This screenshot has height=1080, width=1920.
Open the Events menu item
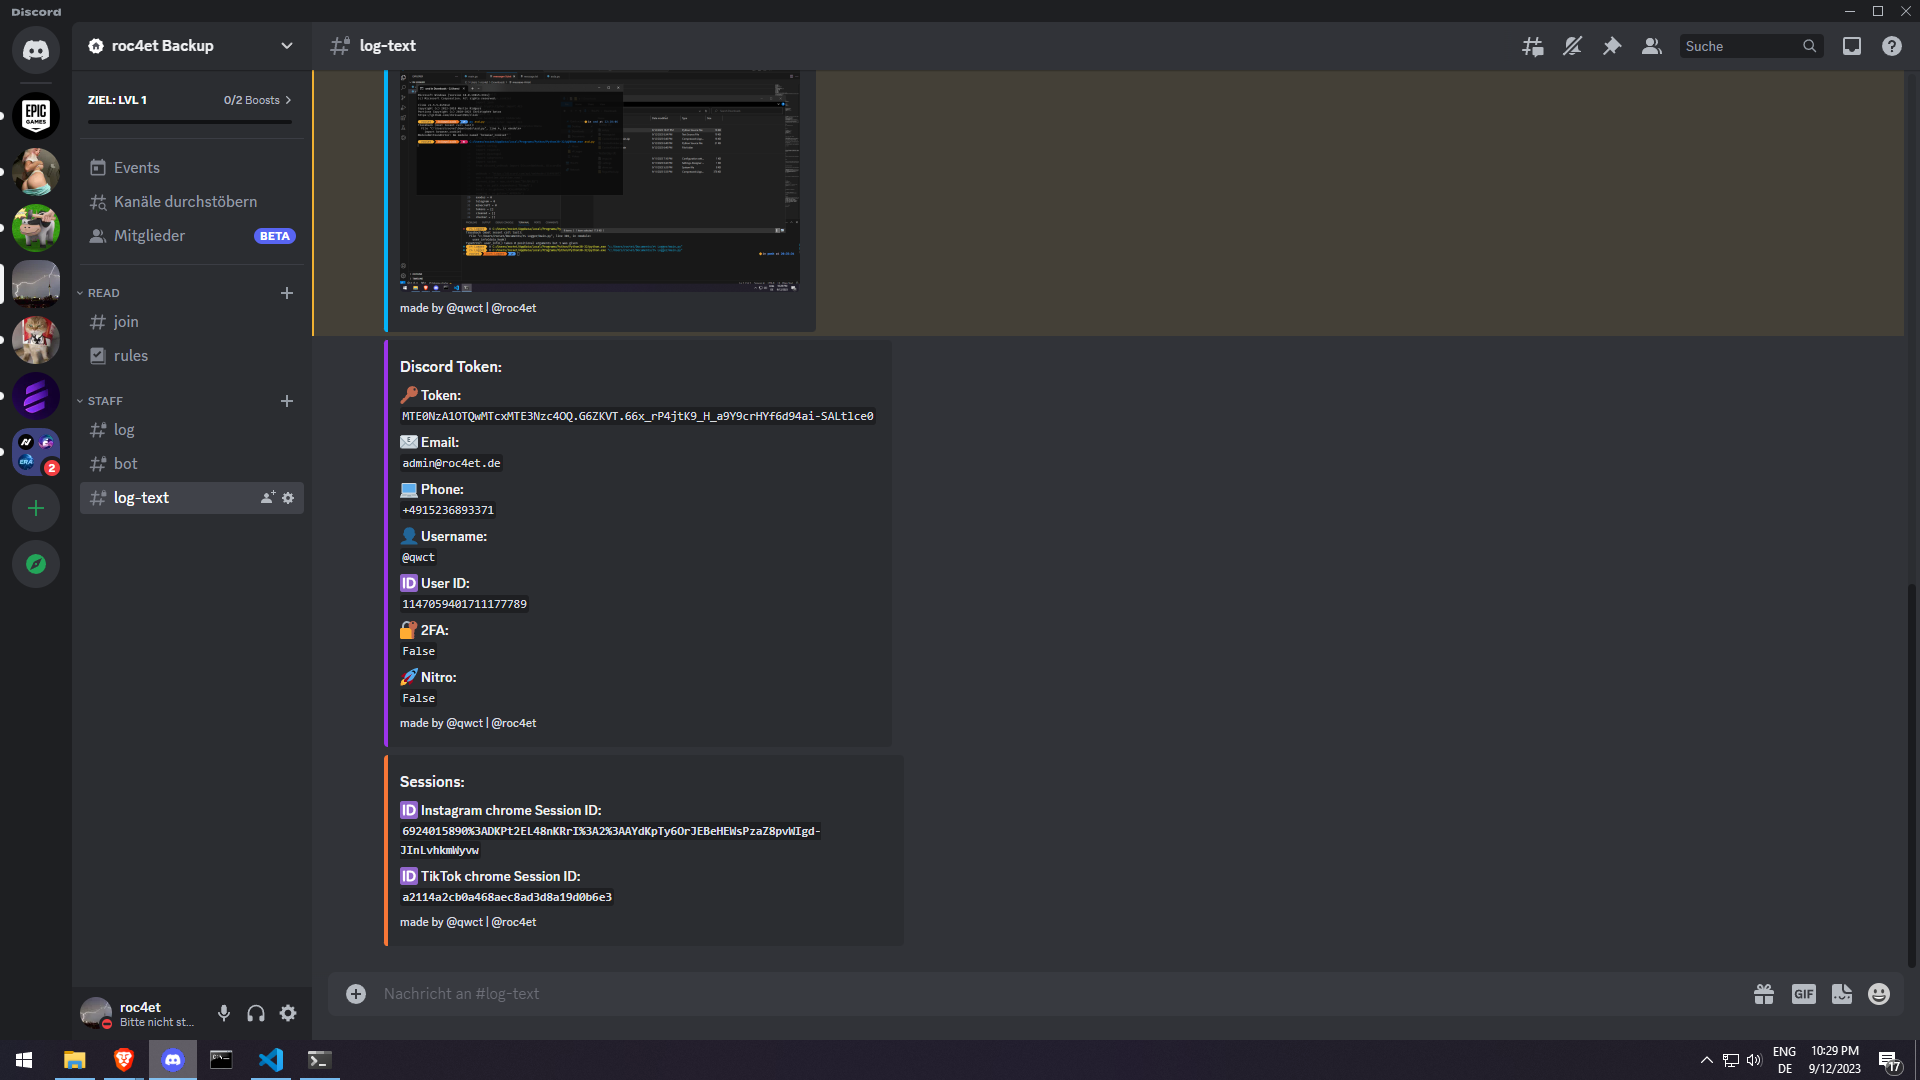pos(137,168)
